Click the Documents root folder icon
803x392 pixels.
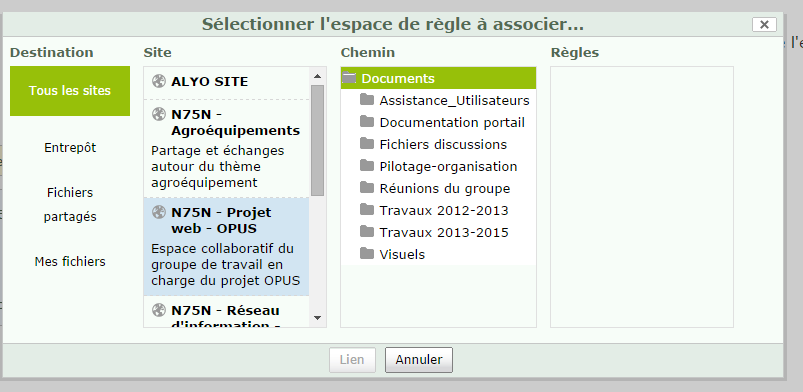click(x=349, y=78)
